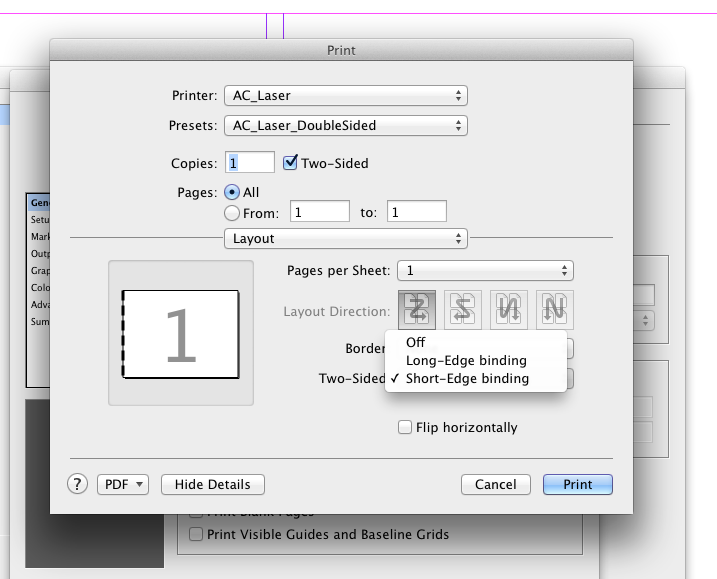Enable Flip horizontally checkbox

click(405, 428)
